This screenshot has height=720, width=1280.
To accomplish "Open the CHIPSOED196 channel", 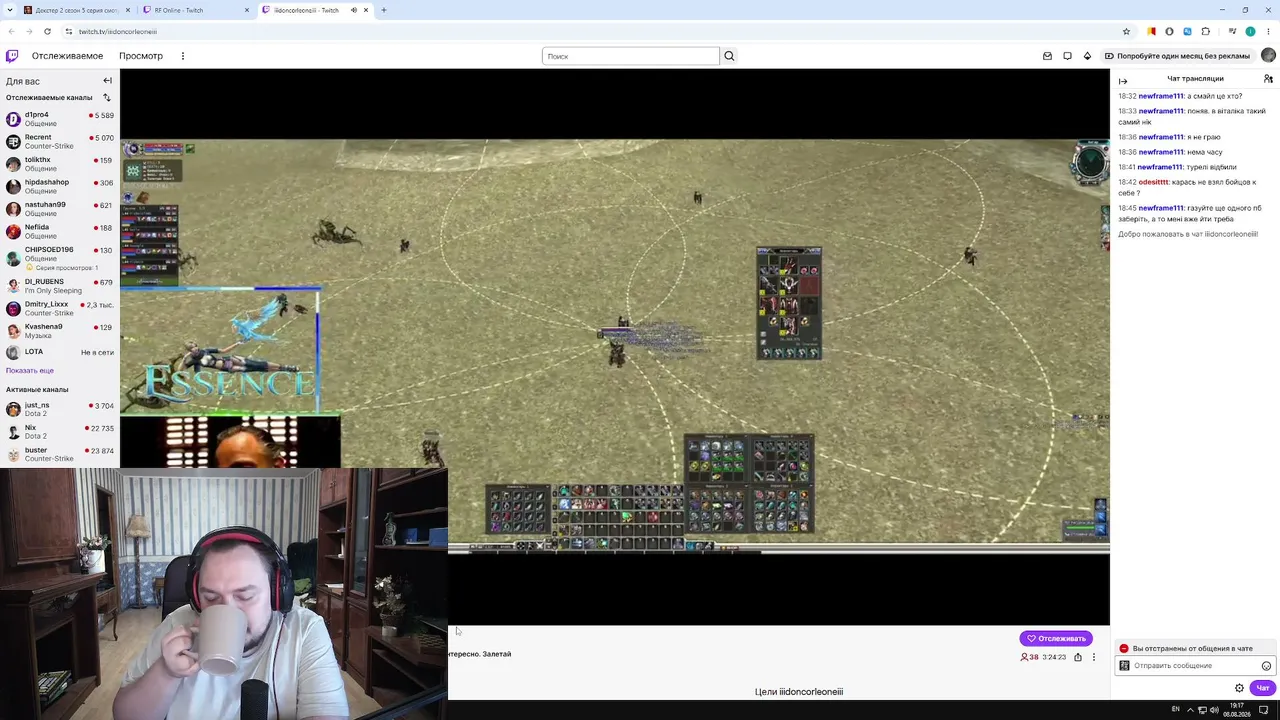I will (60, 258).
